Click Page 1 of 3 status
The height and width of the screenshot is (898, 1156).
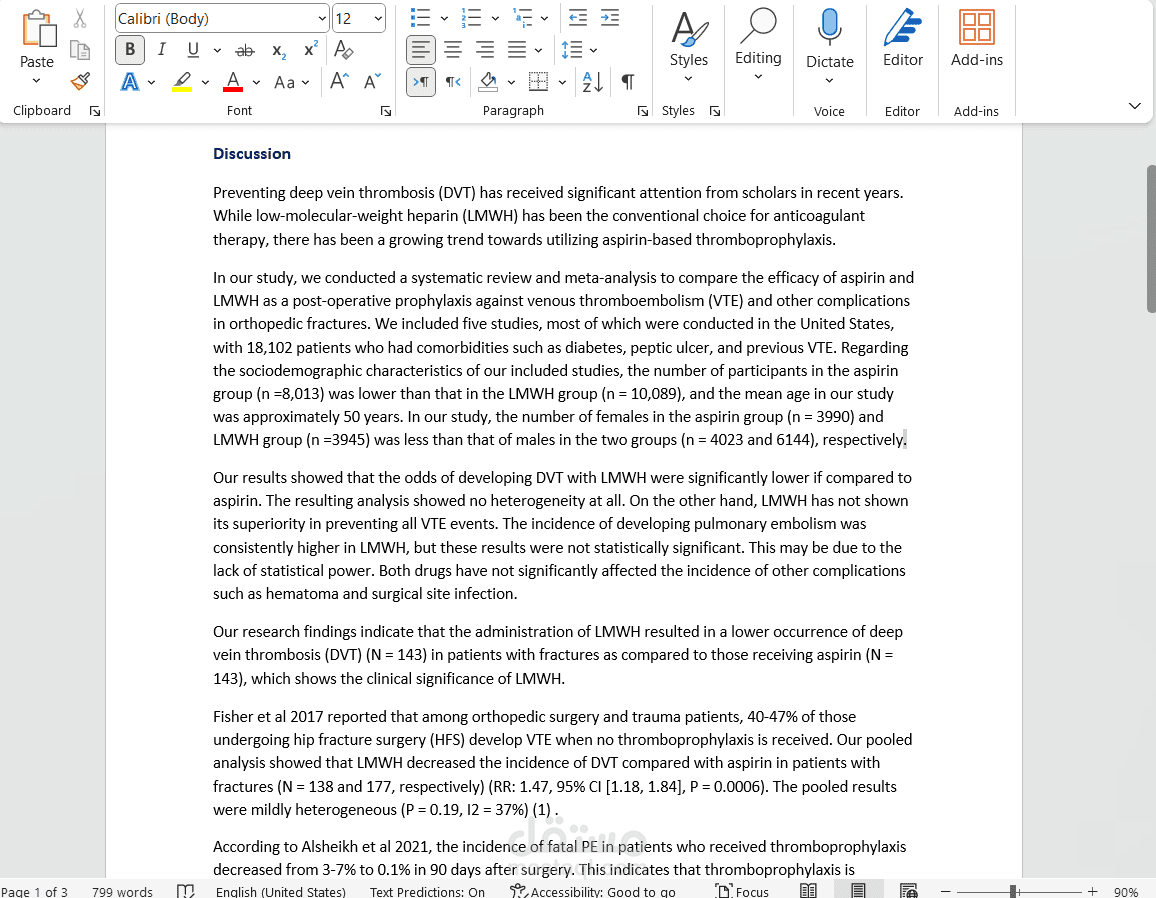pyautogui.click(x=35, y=891)
